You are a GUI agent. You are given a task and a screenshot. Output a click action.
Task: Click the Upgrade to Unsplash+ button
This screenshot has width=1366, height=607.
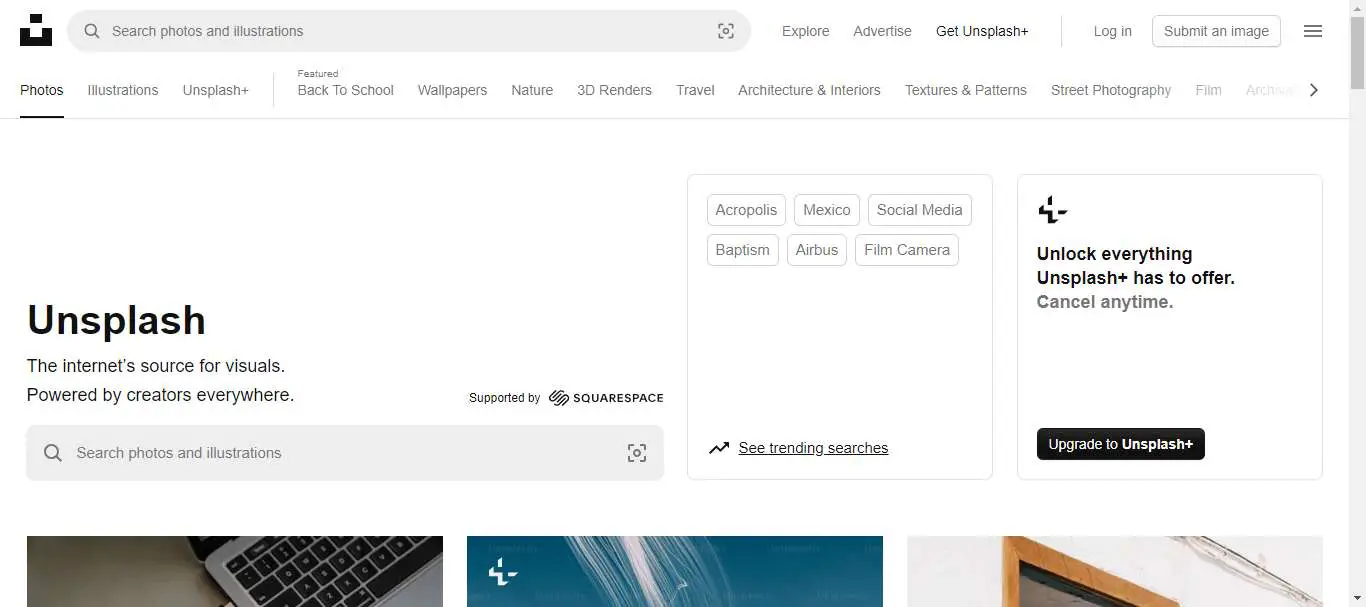[1121, 444]
